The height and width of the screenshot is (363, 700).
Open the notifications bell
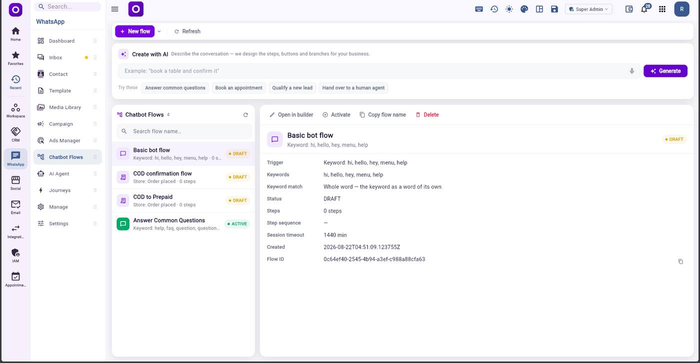click(644, 9)
